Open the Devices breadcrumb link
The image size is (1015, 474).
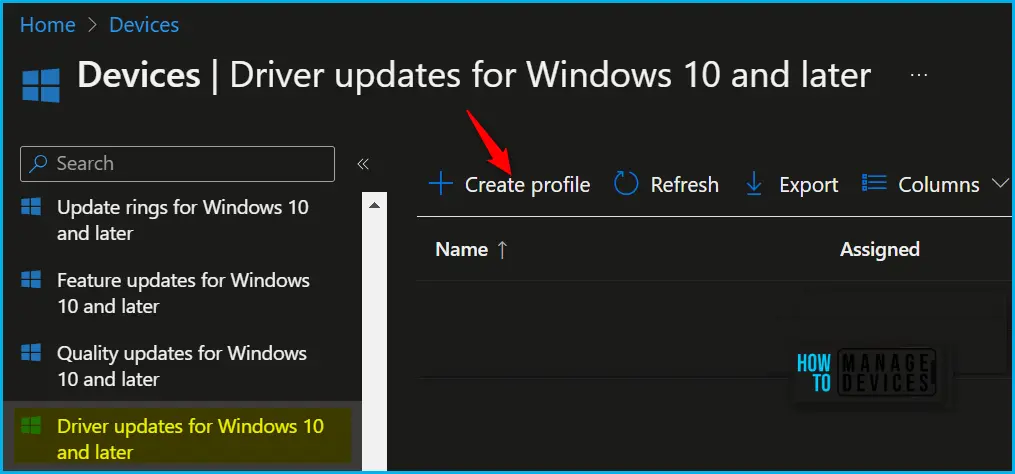pos(144,25)
